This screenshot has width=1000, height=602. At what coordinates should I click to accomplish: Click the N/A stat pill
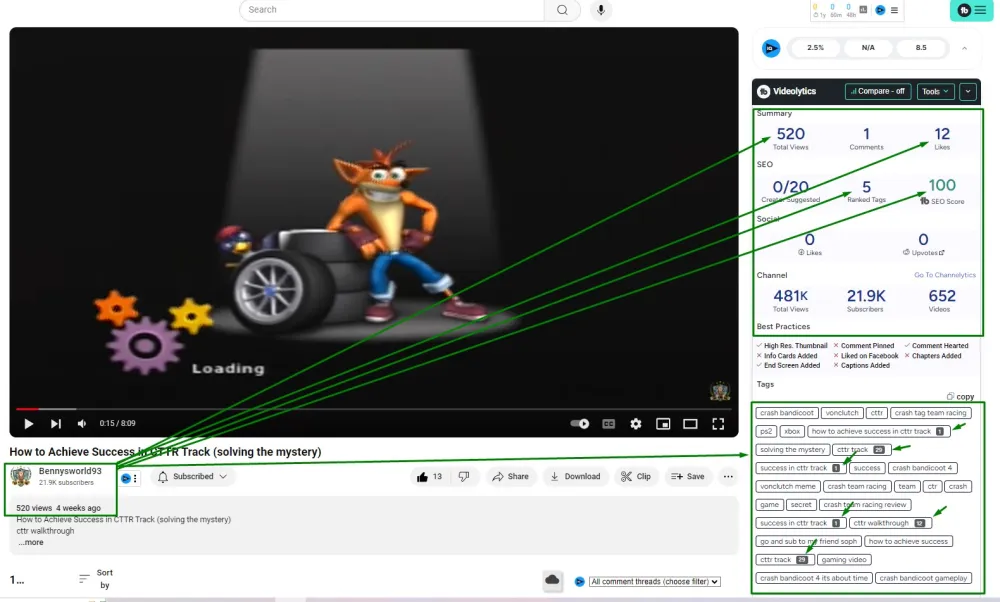point(868,48)
